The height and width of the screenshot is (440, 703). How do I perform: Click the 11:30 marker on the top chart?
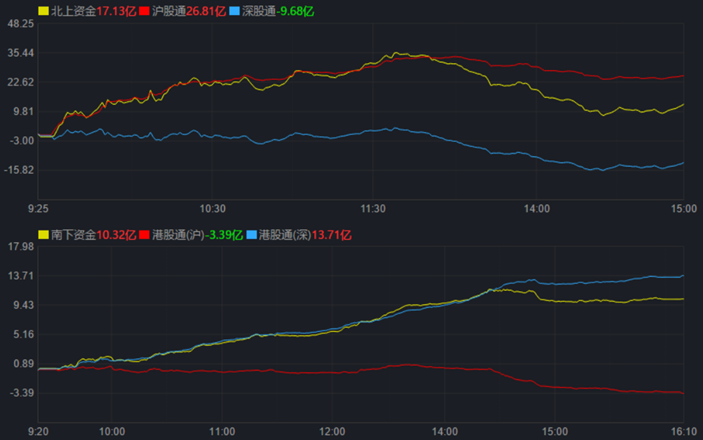point(373,209)
